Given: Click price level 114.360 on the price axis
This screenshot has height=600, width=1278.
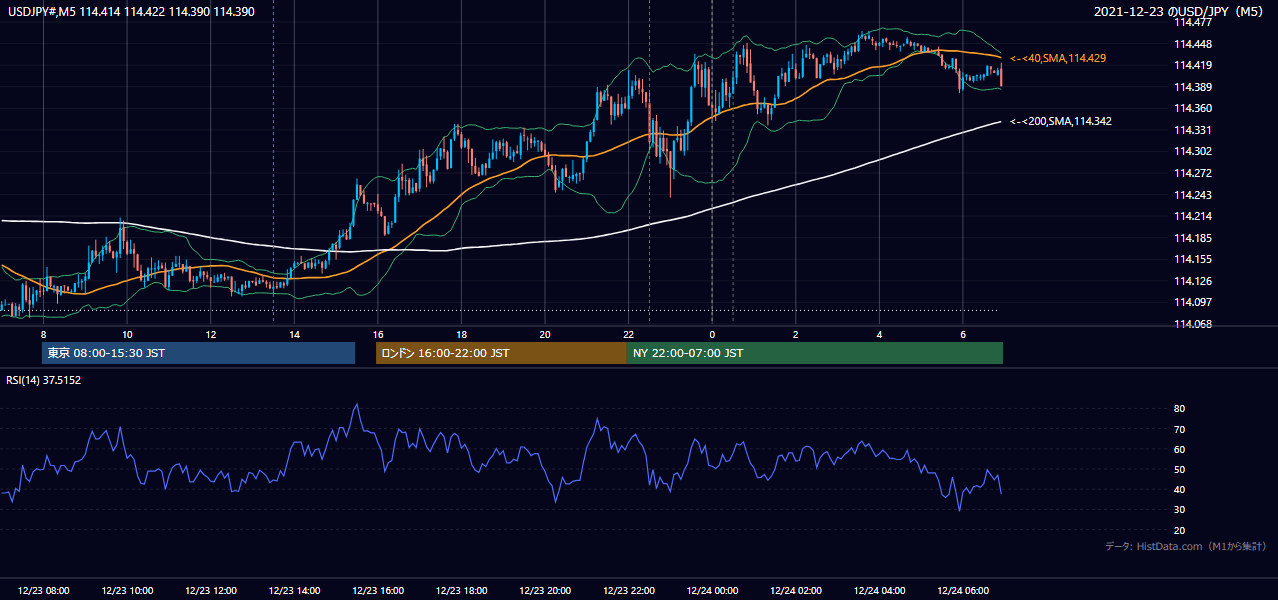Looking at the screenshot, I should pyautogui.click(x=1192, y=108).
